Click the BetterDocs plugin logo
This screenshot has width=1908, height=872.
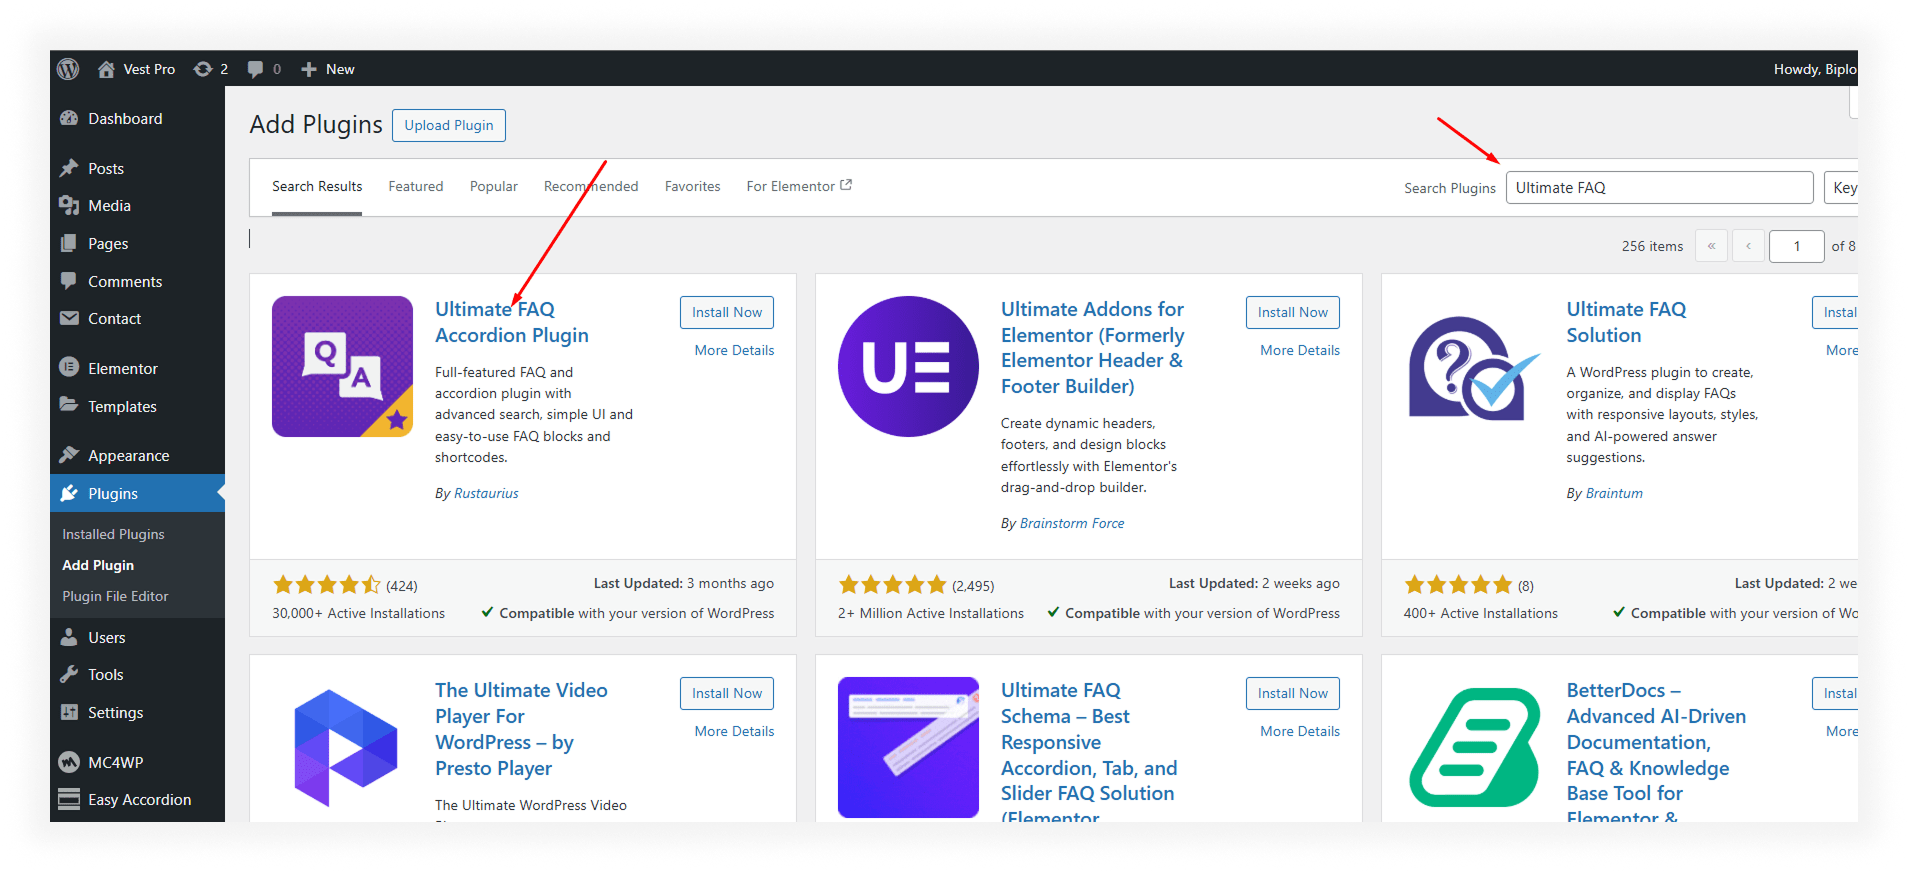[x=1474, y=747]
